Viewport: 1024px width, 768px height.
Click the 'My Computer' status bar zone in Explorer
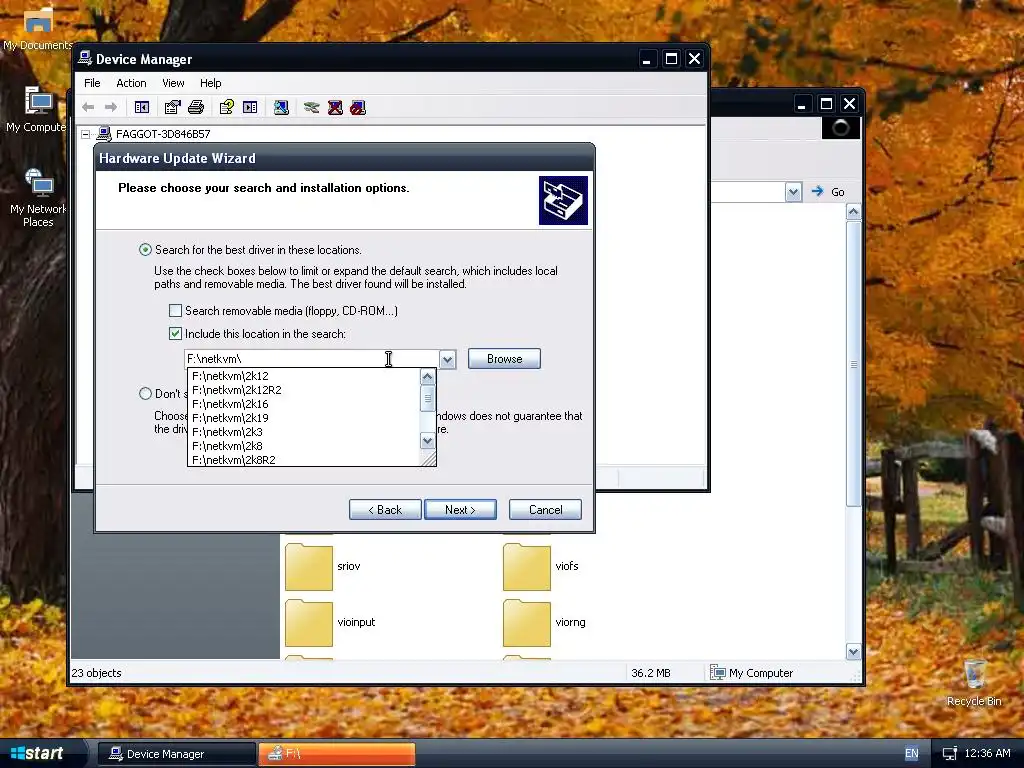point(751,673)
